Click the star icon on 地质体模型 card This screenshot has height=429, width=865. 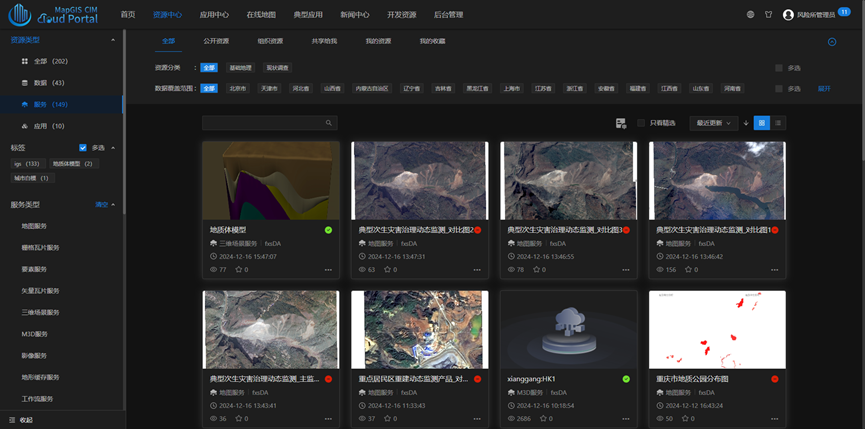pos(239,270)
